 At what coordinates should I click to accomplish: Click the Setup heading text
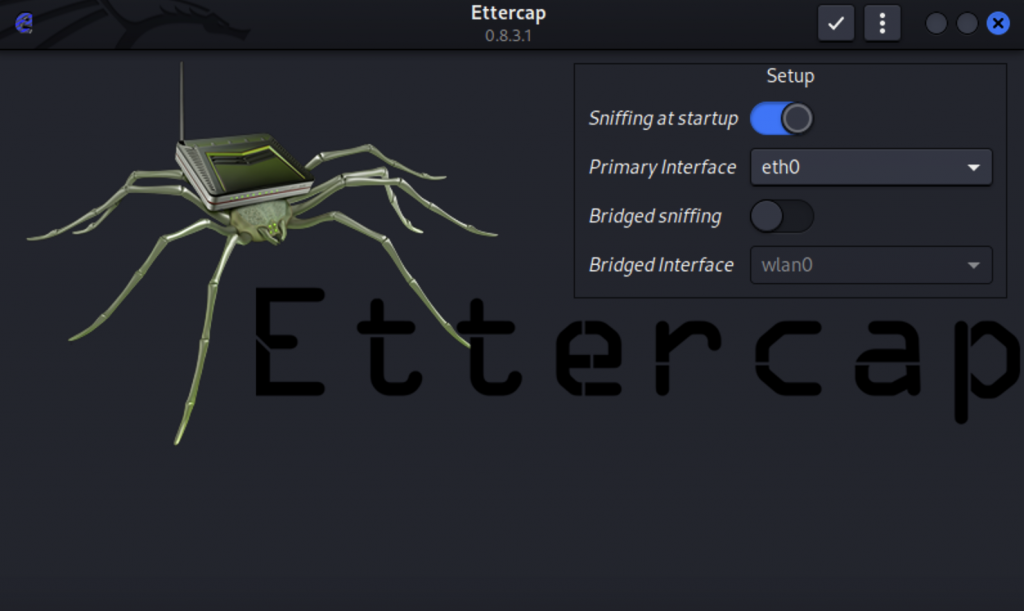coord(790,76)
